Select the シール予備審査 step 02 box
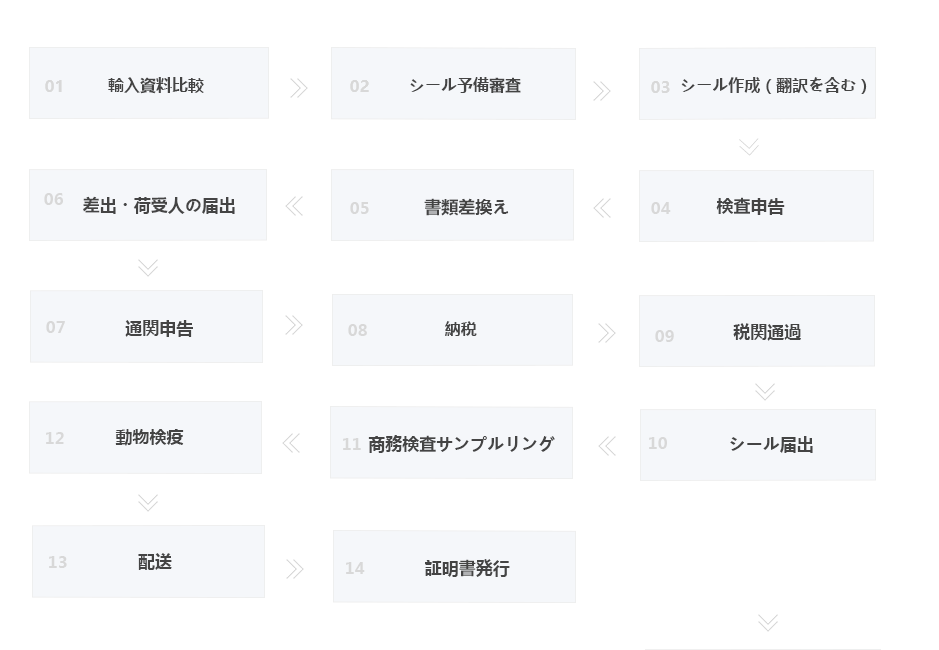939x650 pixels. (x=453, y=84)
